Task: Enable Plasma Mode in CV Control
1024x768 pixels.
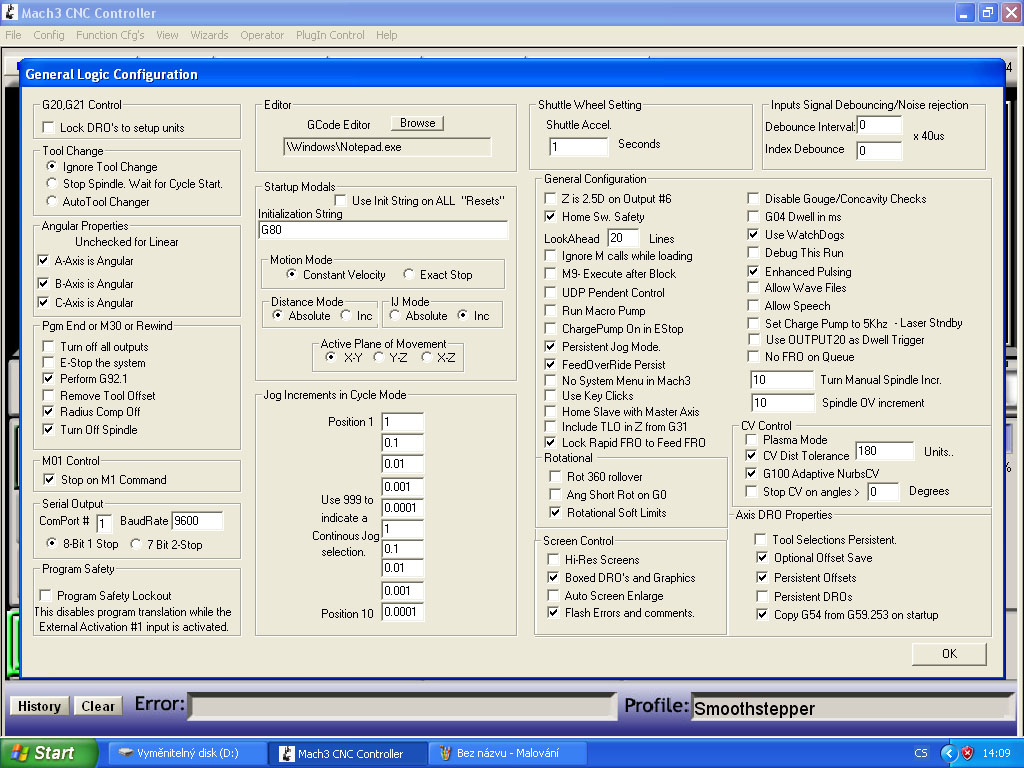Action: (x=752, y=440)
